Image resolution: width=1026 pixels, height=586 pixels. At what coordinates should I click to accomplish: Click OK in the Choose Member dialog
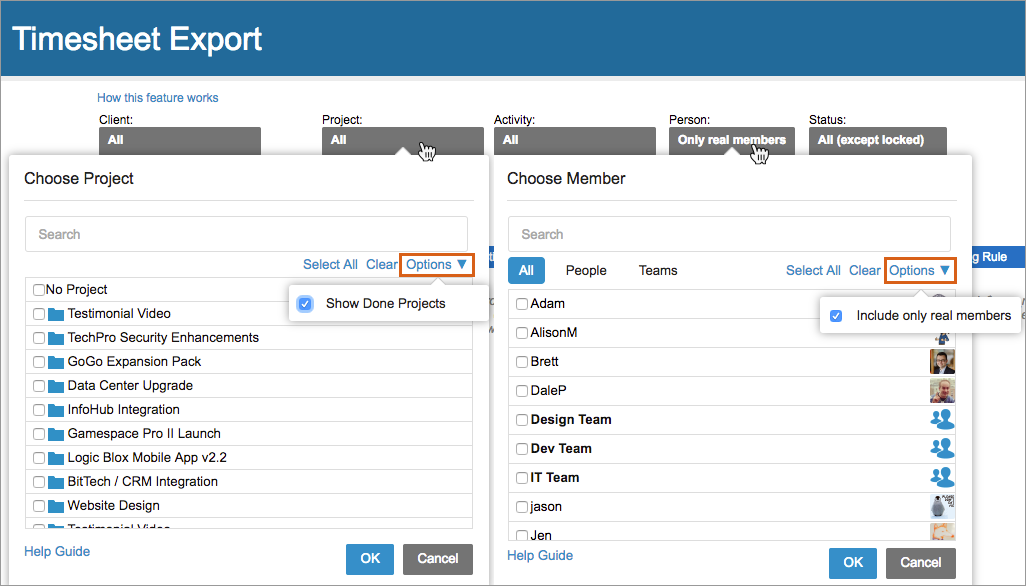pyautogui.click(x=853, y=563)
